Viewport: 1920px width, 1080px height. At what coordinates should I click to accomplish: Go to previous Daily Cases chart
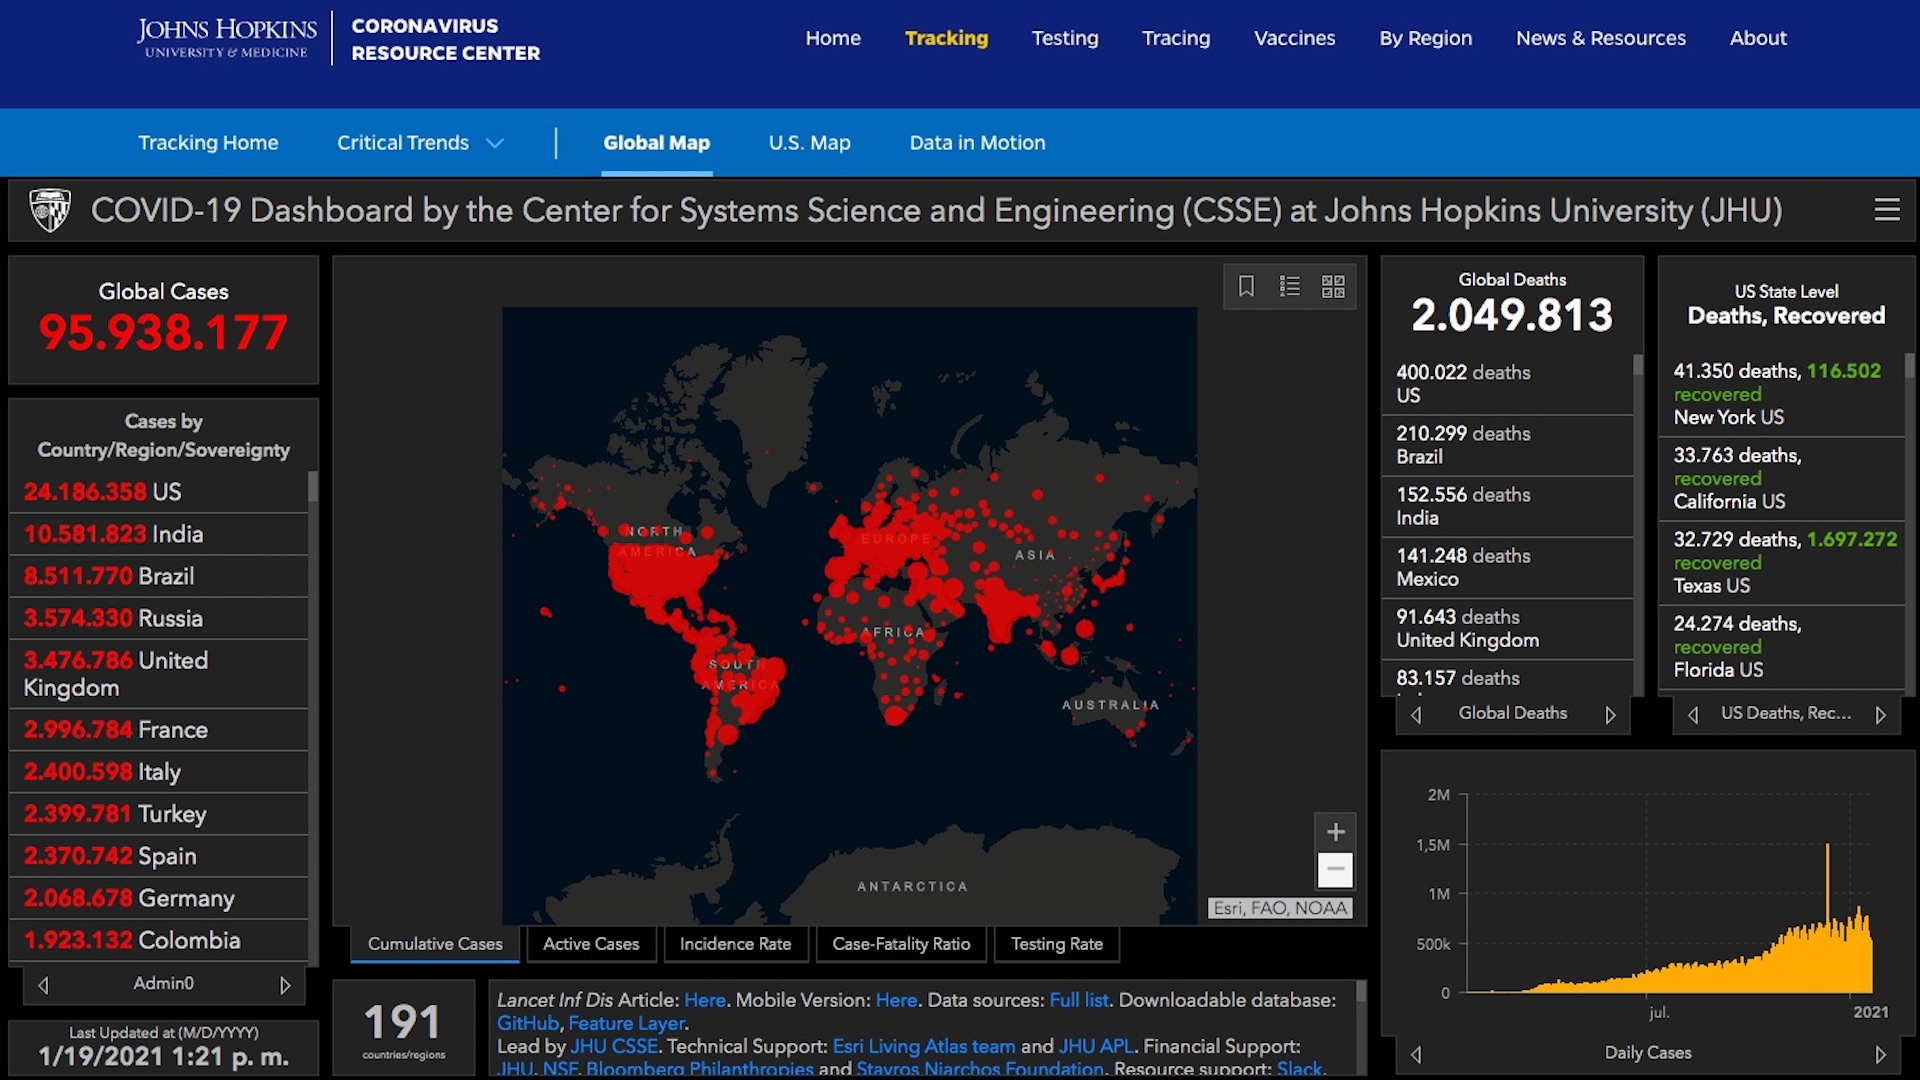coord(1416,1054)
